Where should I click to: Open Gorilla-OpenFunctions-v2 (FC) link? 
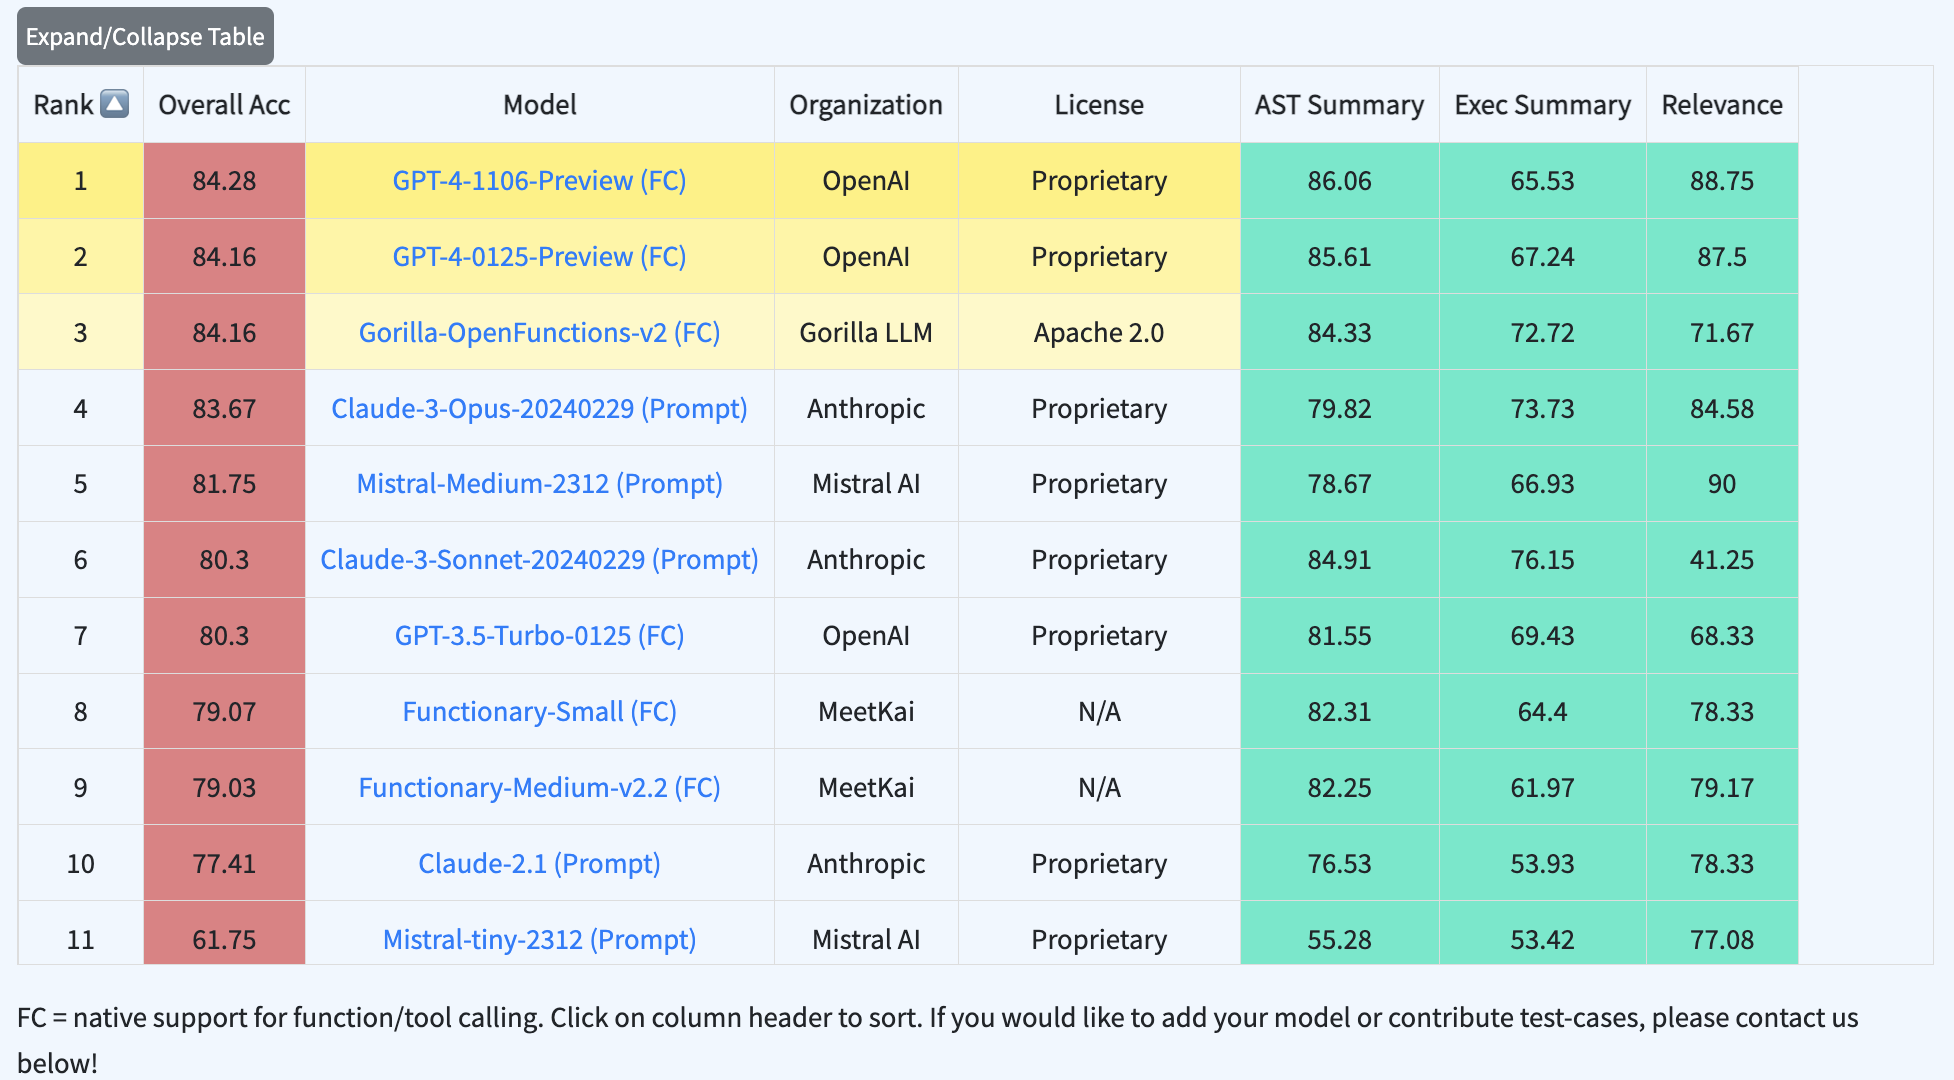click(539, 333)
